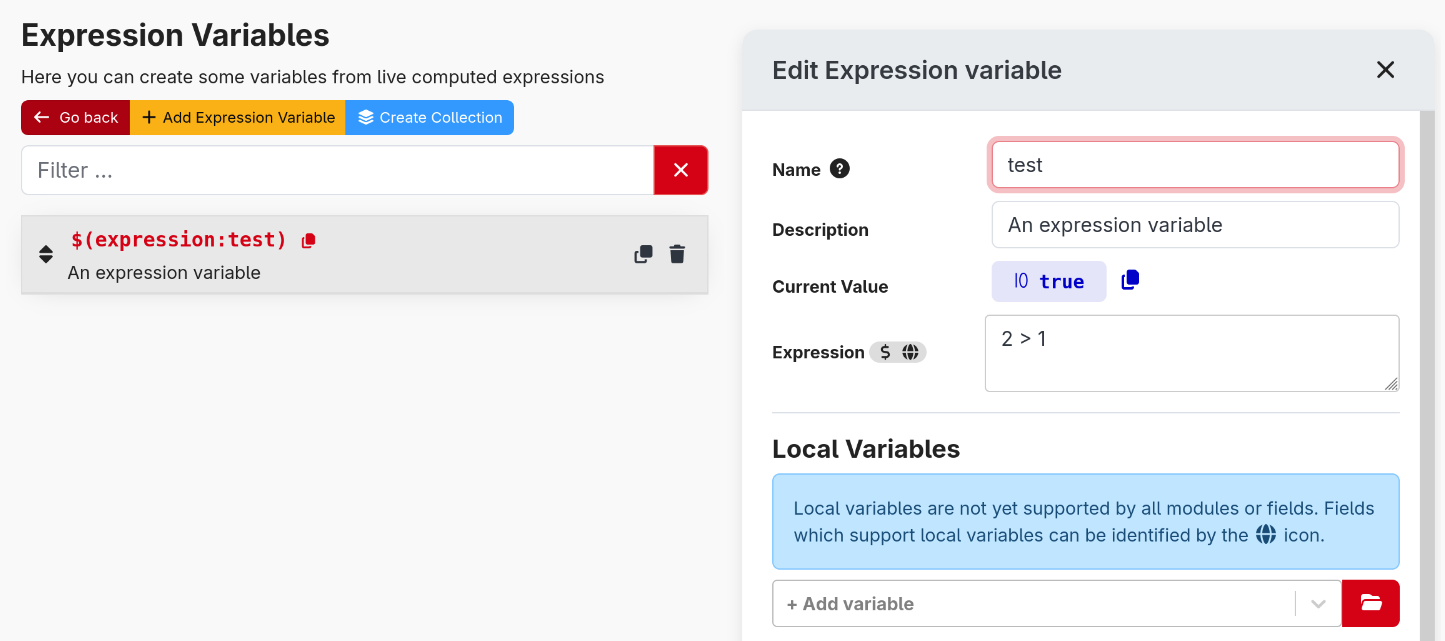The width and height of the screenshot is (1445, 641).
Task: Click the Description field
Action: [x=1195, y=224]
